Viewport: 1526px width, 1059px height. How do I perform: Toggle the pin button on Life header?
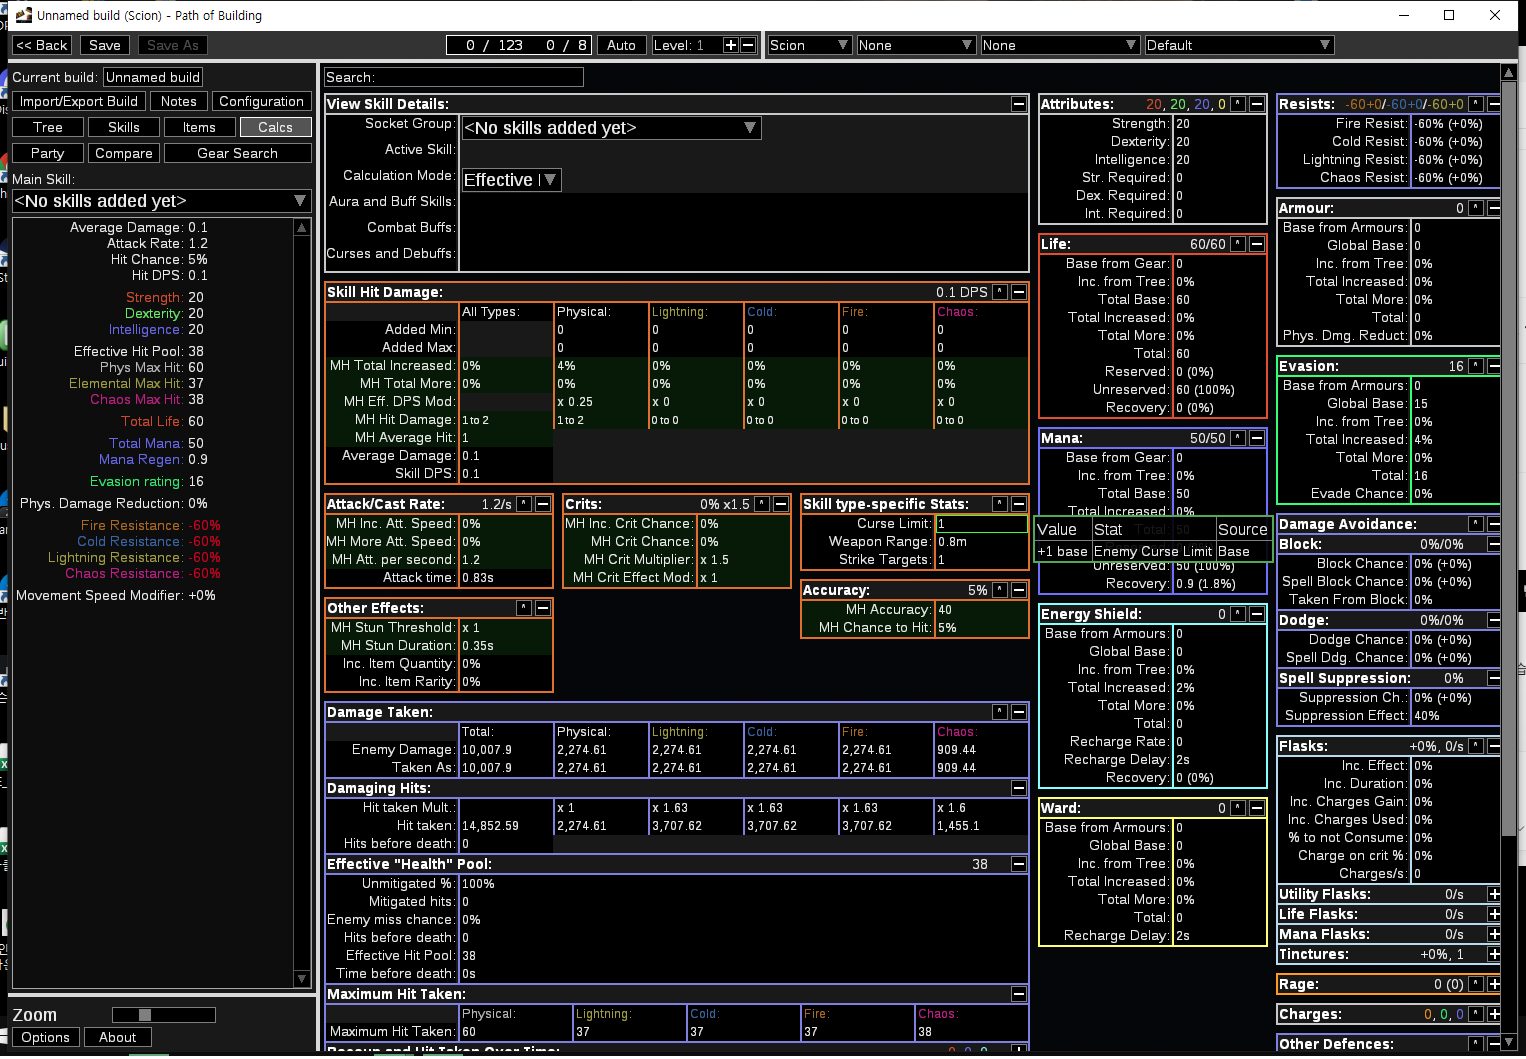pyautogui.click(x=1238, y=244)
